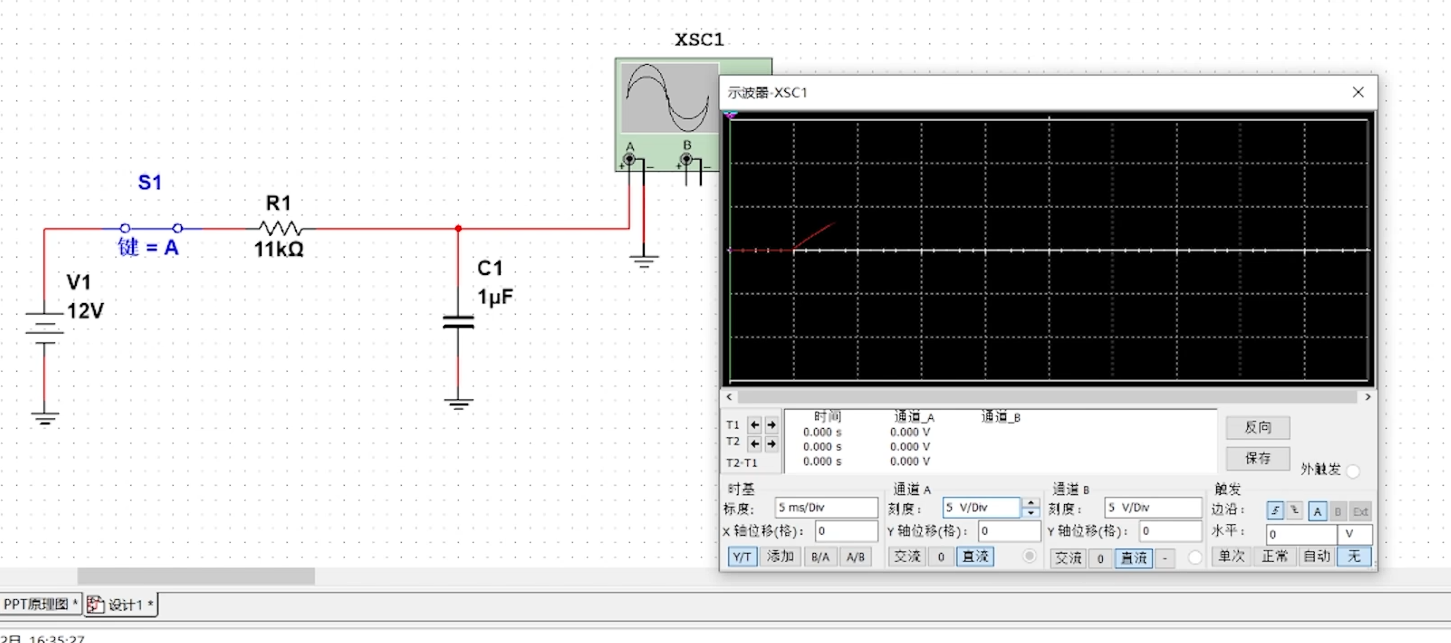Click main workspace horizontal scrollbar thumb
The width and height of the screenshot is (1451, 643).
196,576
